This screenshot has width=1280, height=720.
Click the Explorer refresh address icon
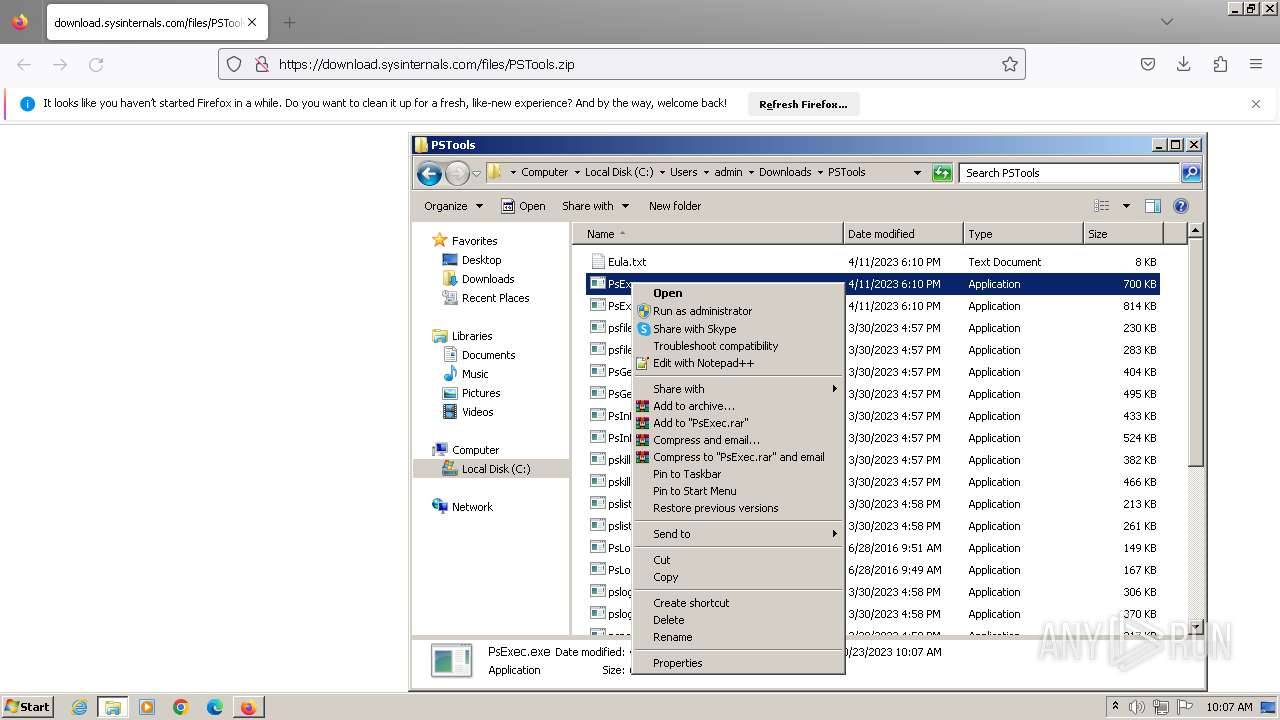point(942,173)
